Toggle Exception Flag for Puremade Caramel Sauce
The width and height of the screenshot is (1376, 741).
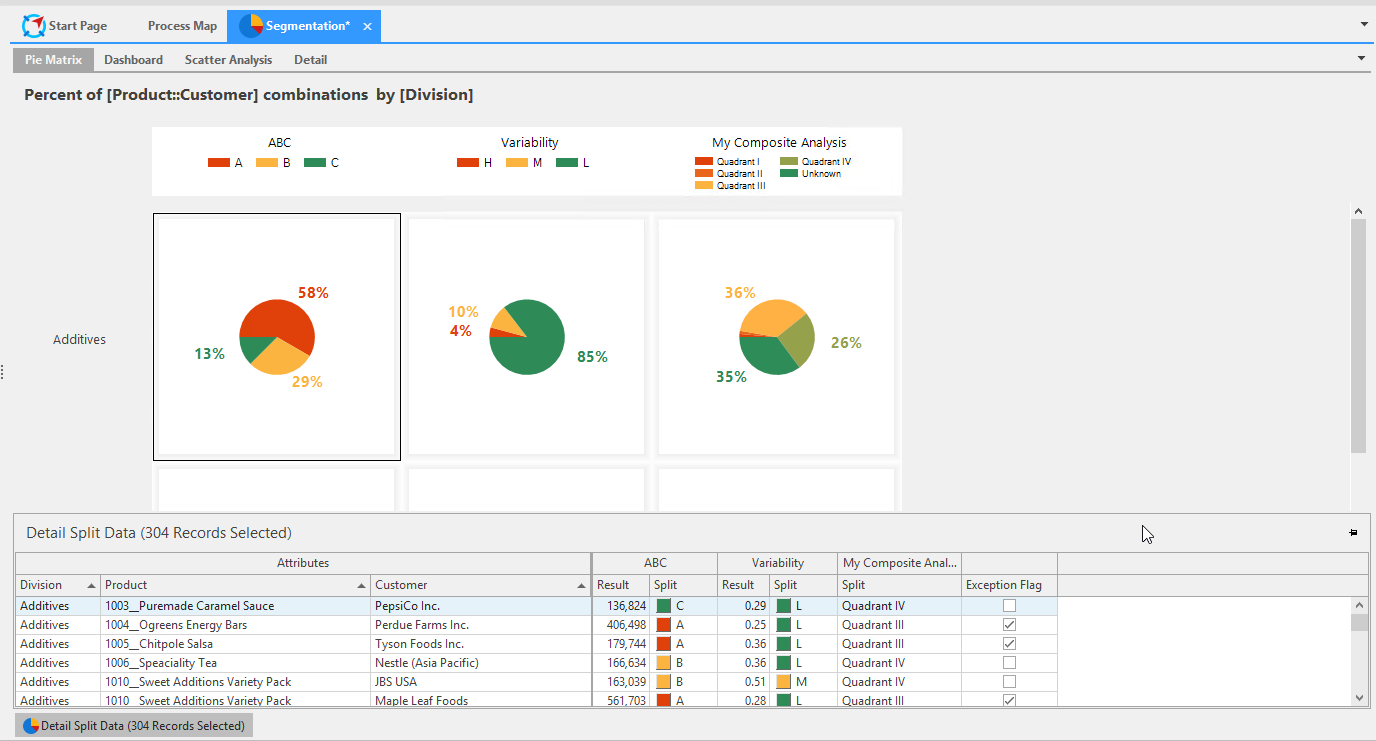[1009, 606]
